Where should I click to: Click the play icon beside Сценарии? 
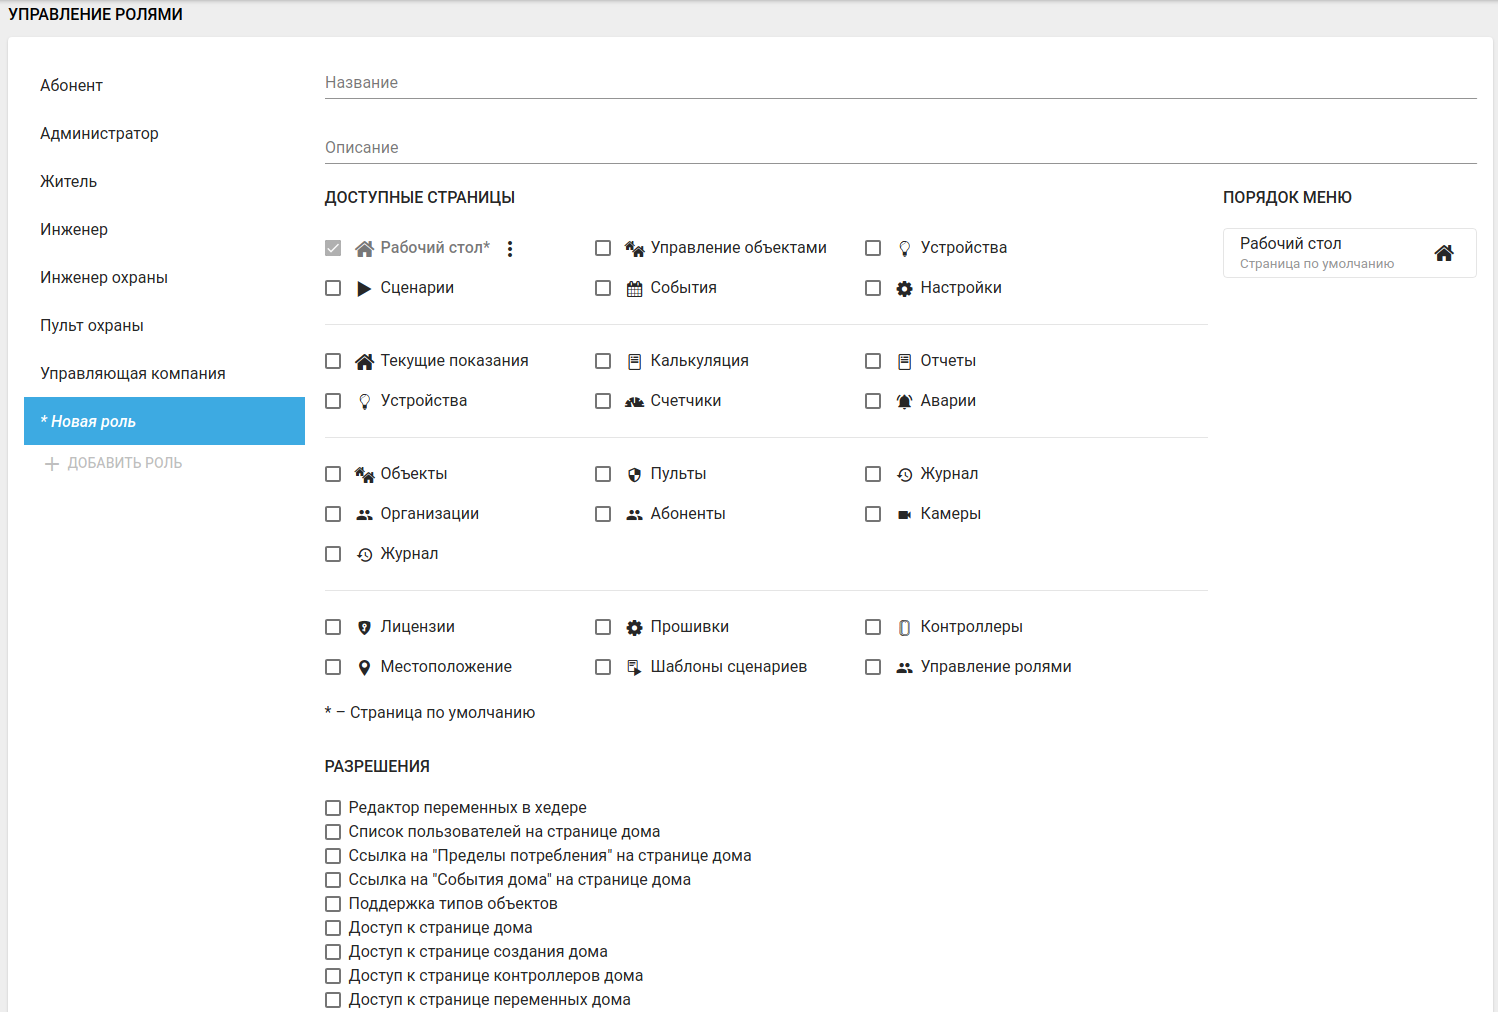pyautogui.click(x=364, y=289)
